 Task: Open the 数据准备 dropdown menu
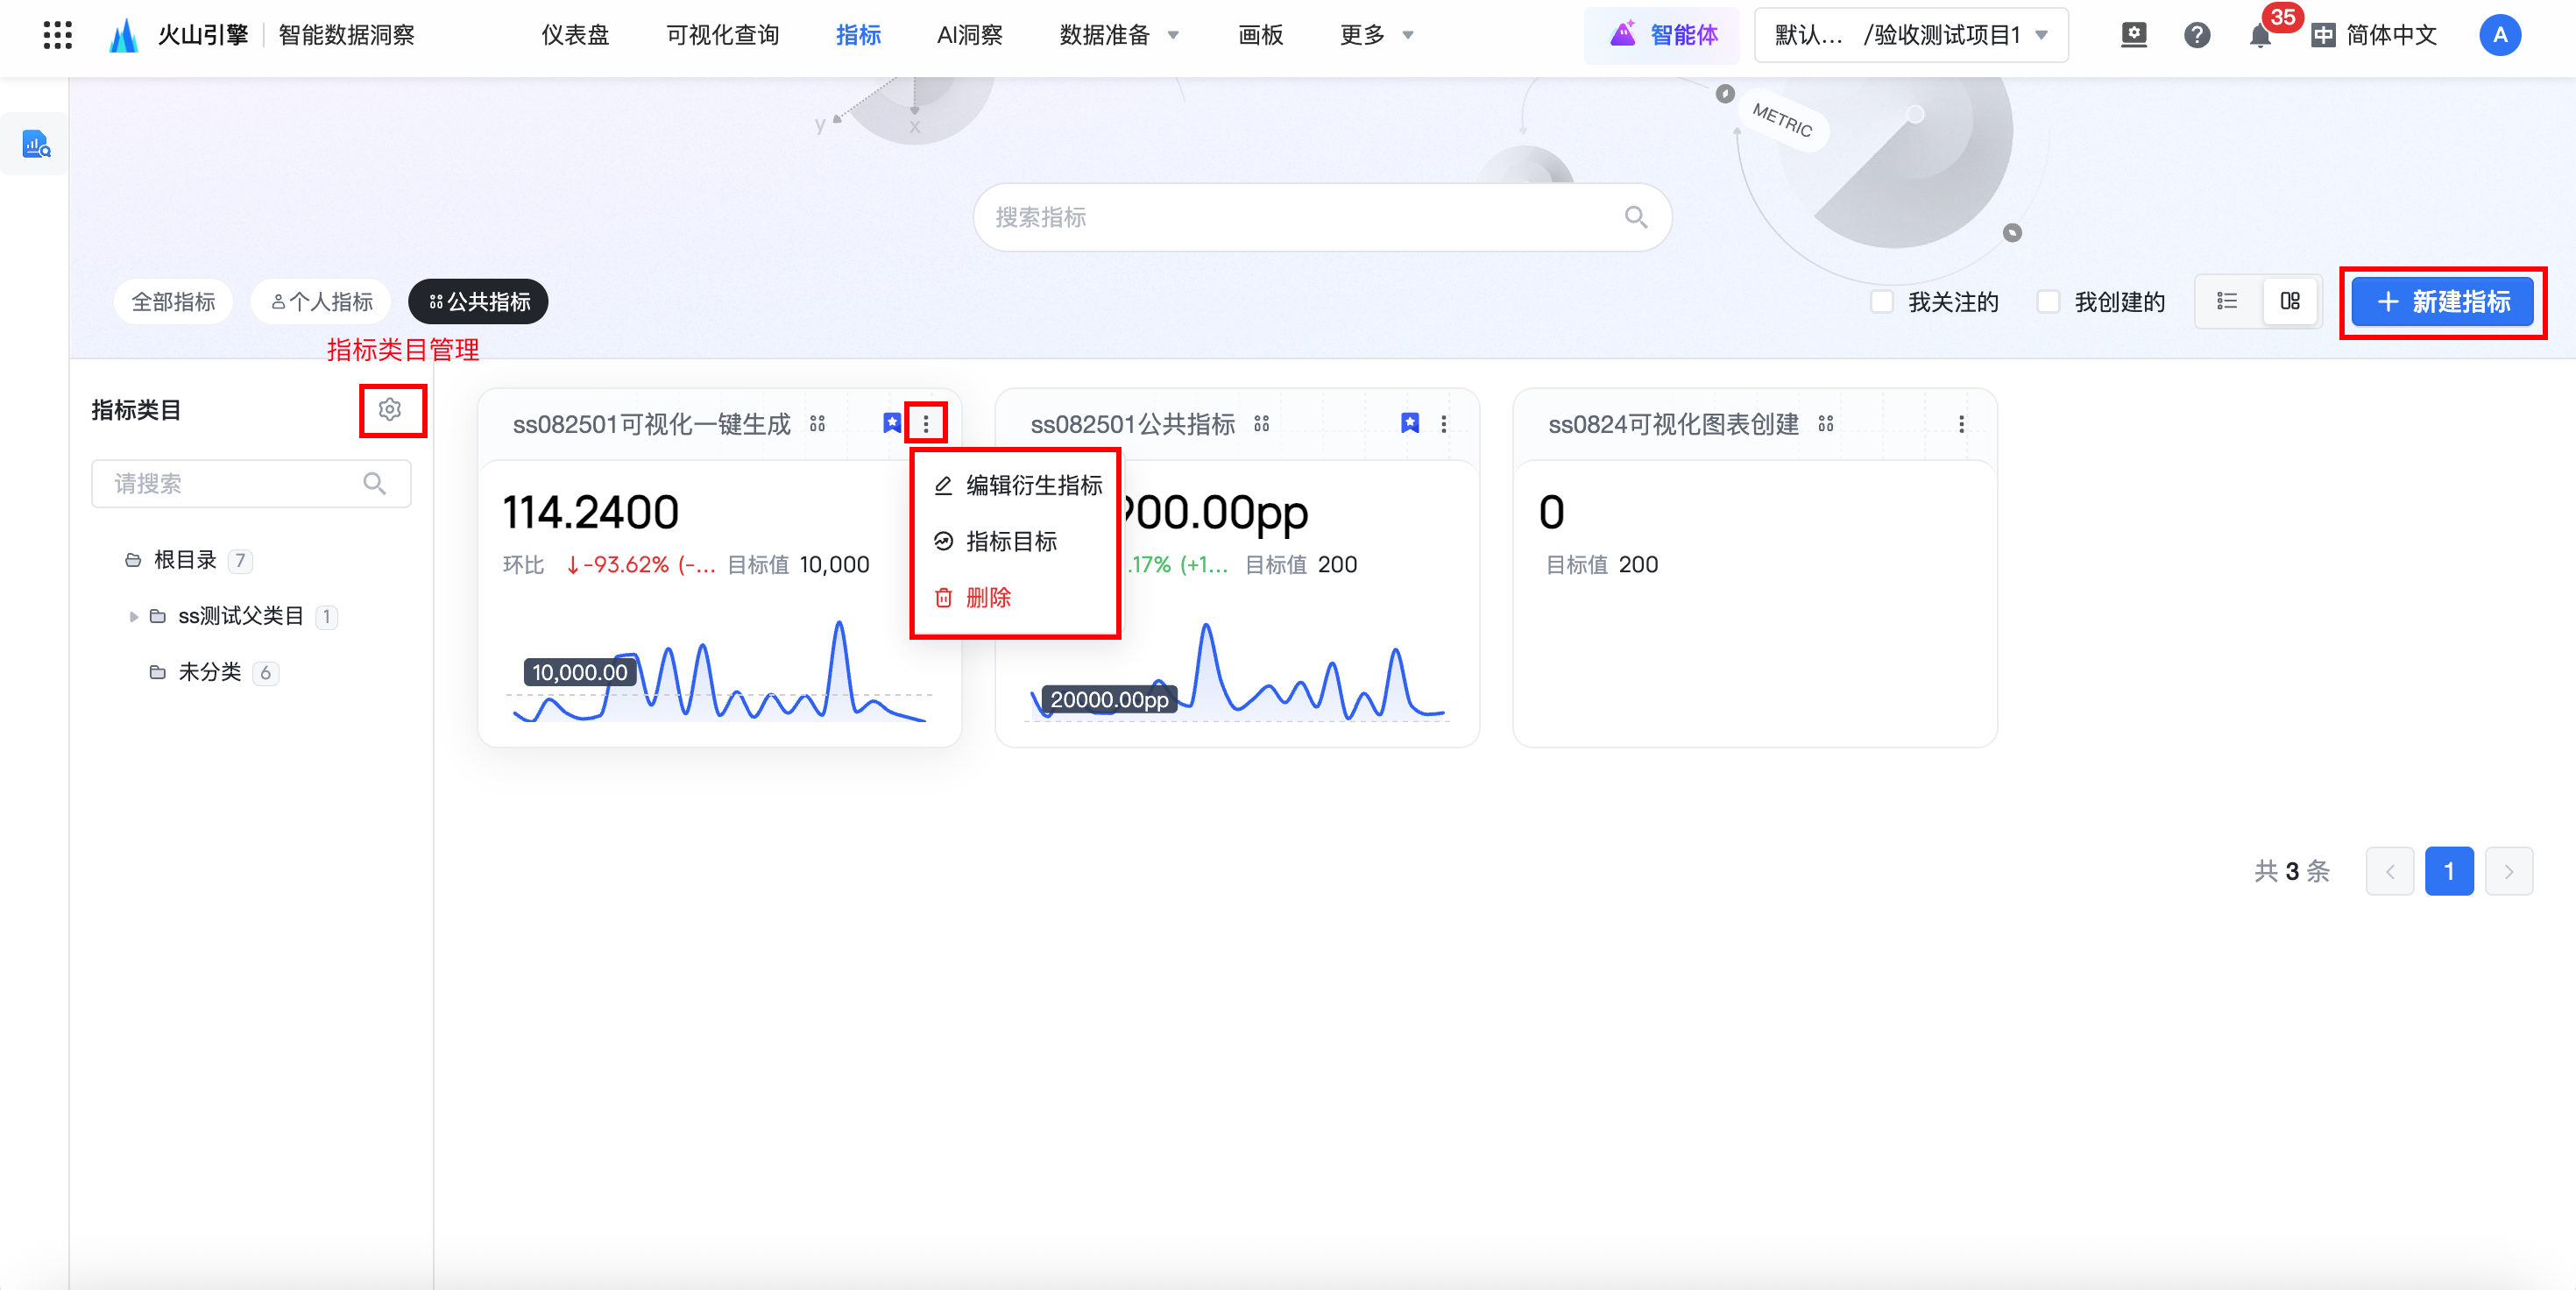tap(1118, 35)
